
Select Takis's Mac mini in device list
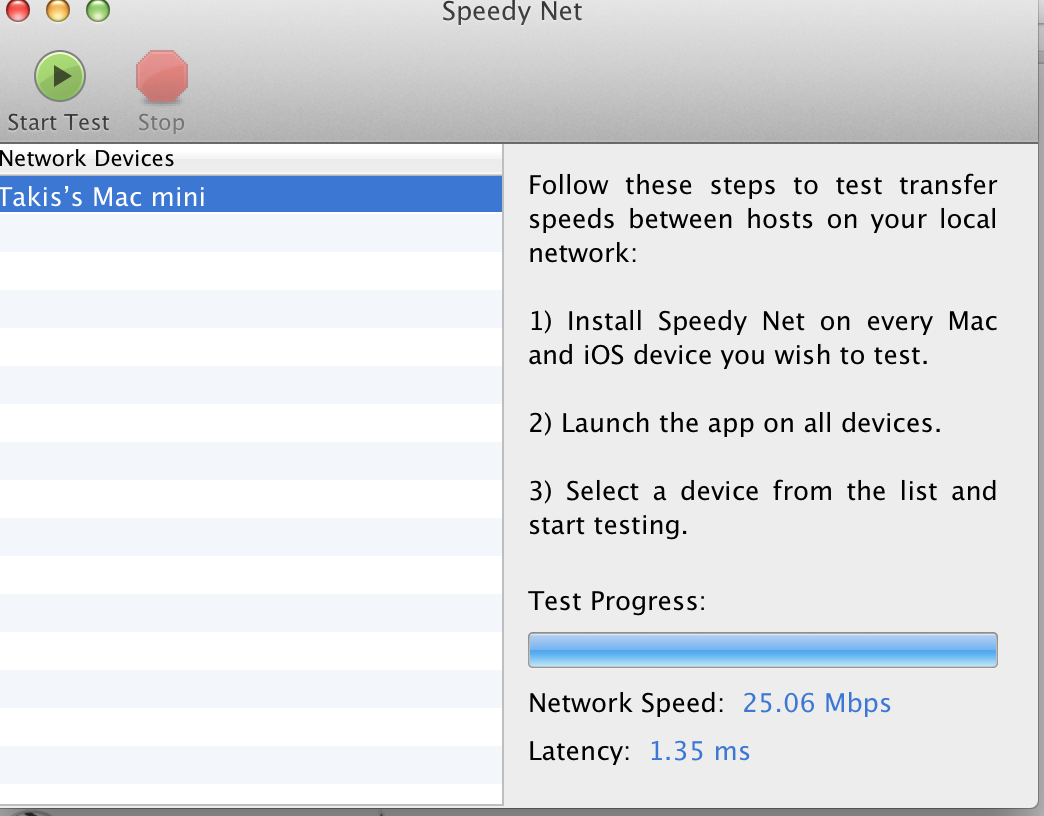[x=251, y=195]
